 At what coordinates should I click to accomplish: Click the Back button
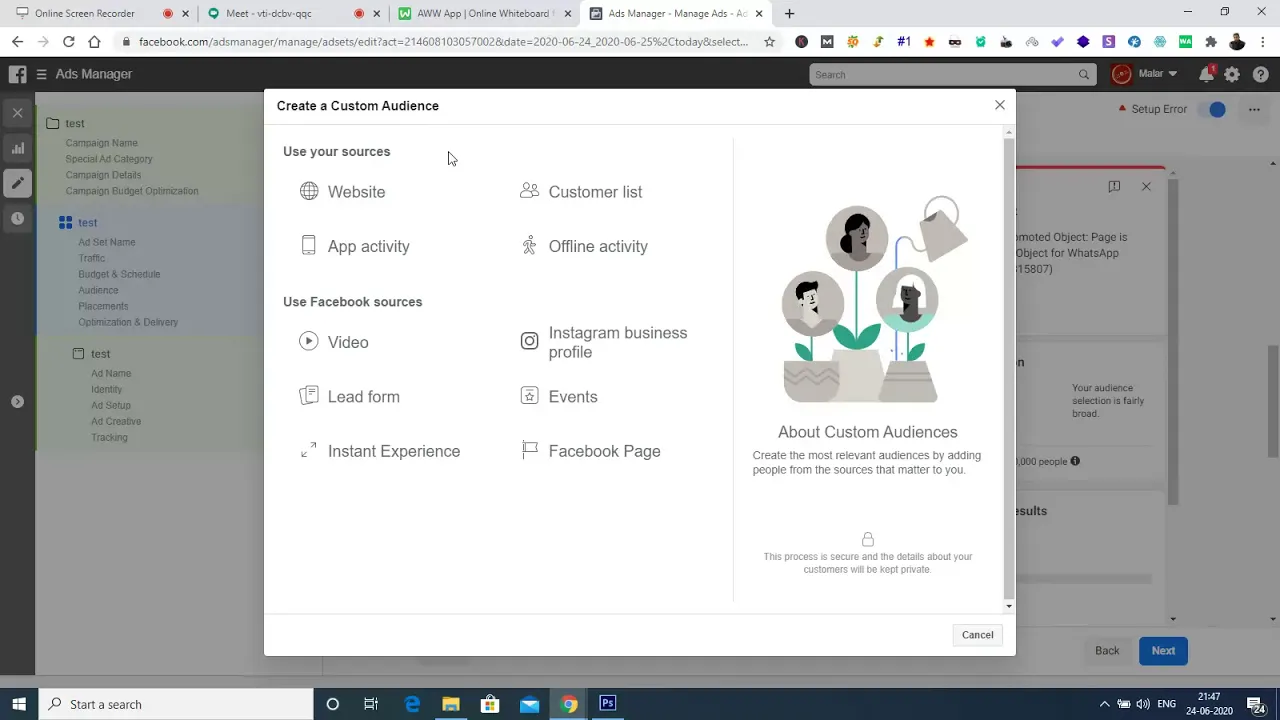click(1107, 650)
